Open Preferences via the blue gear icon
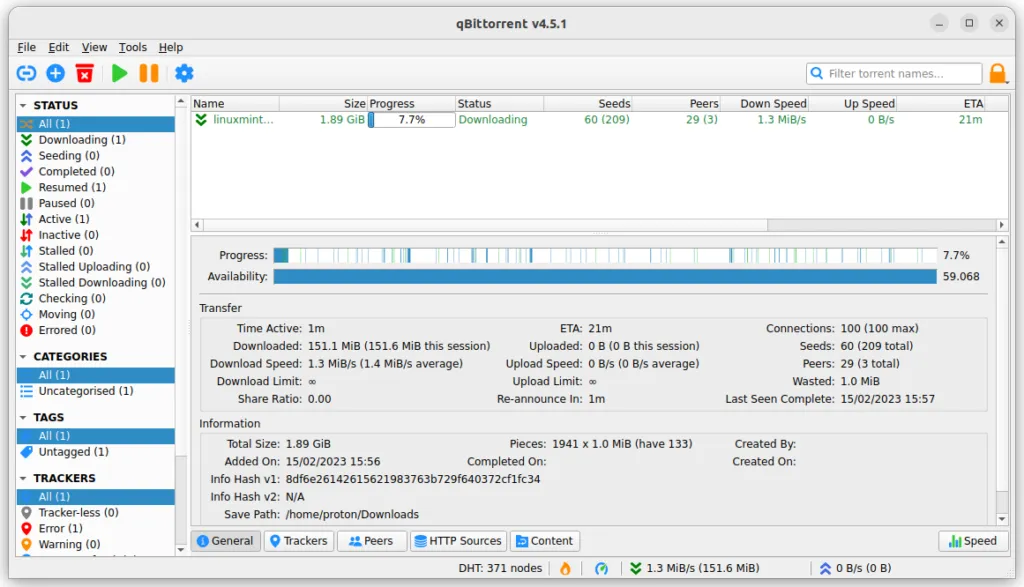Screen dimensions: 1024x587 point(184,73)
